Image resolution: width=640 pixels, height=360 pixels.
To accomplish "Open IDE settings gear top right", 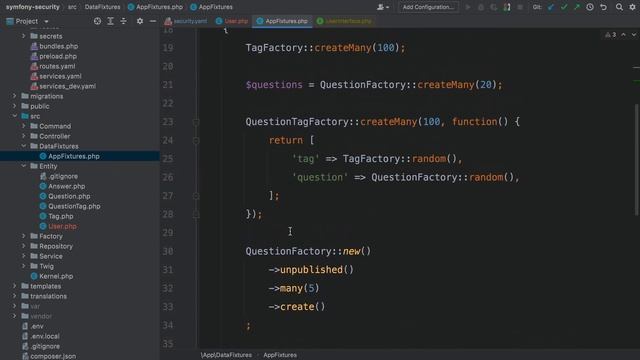I will [x=633, y=7].
